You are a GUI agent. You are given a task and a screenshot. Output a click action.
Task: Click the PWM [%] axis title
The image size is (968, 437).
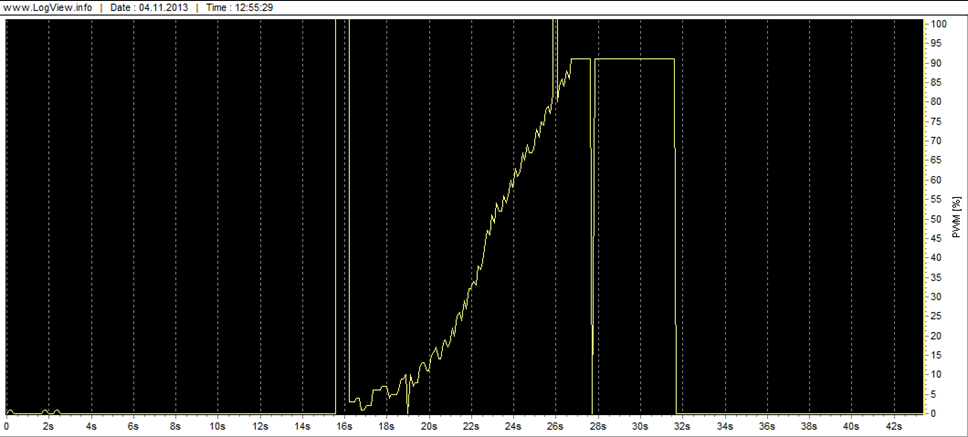point(958,217)
